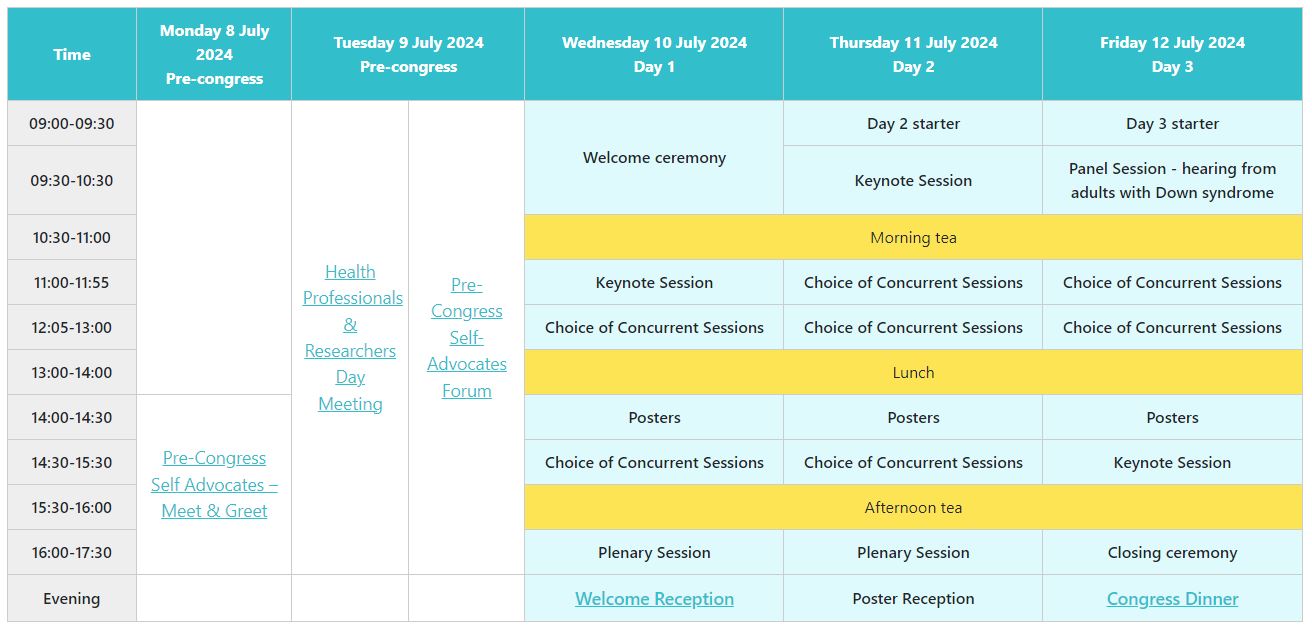The height and width of the screenshot is (631, 1312).
Task: Click Pre-Congress Self Advocates Meet & Greet link
Action: click(214, 484)
